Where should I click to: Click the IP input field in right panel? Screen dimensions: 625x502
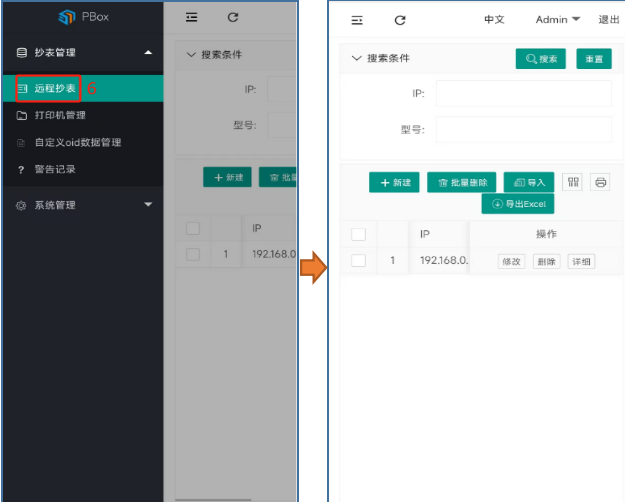pos(523,93)
